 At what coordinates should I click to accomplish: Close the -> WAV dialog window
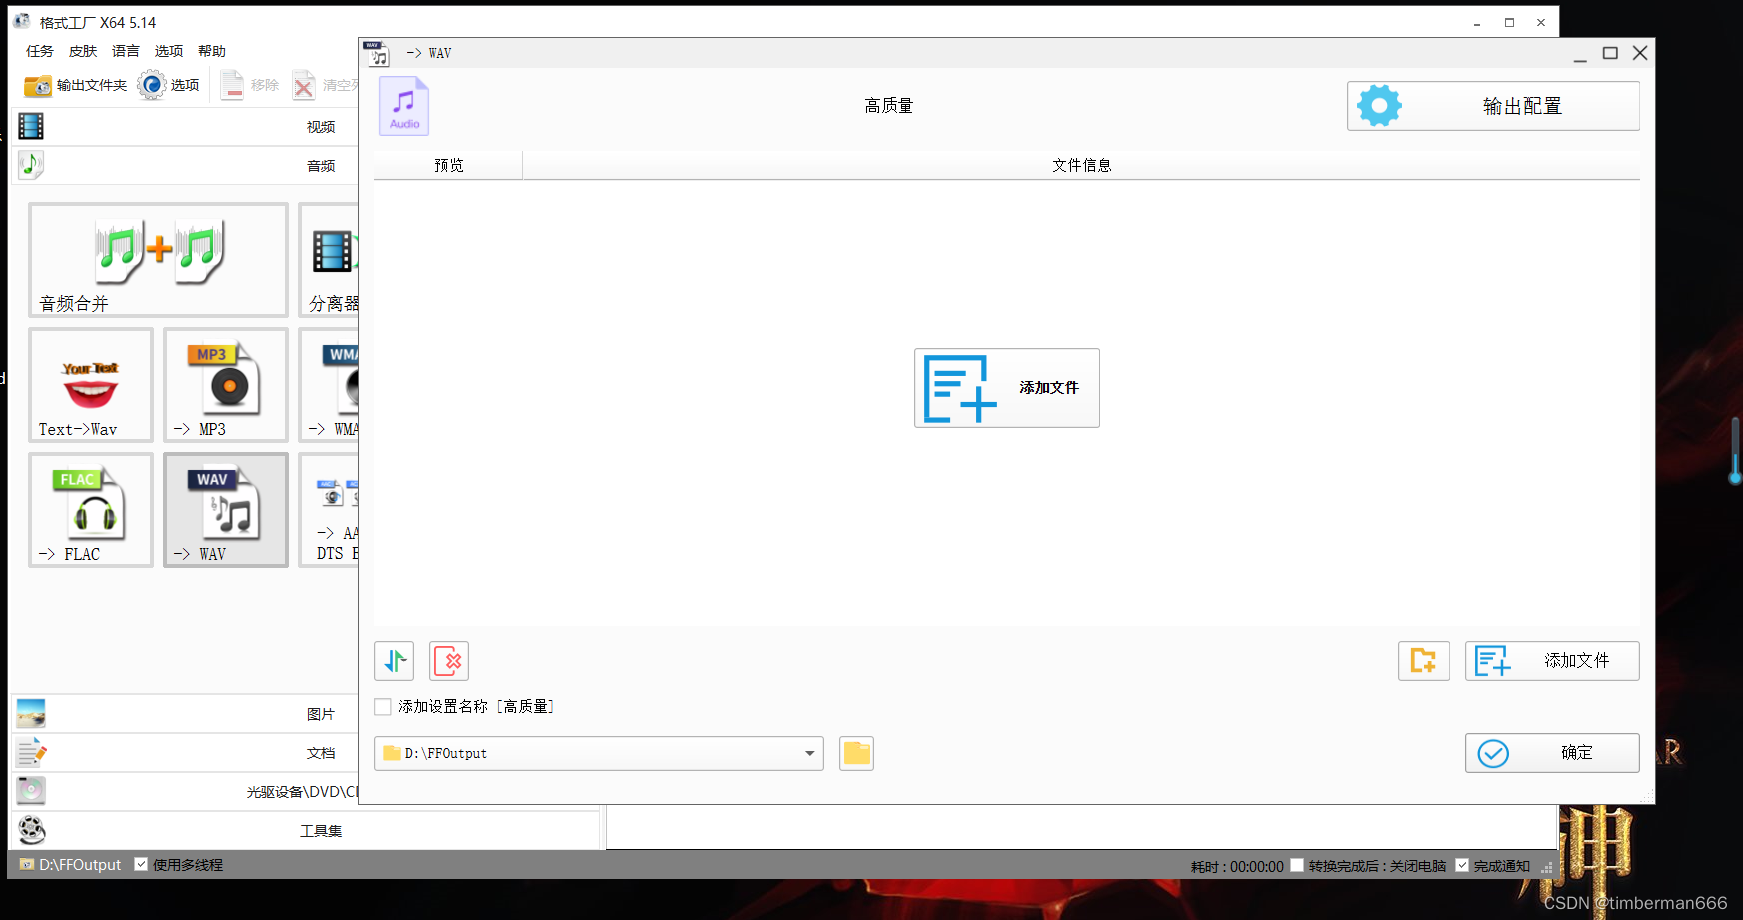tap(1640, 53)
